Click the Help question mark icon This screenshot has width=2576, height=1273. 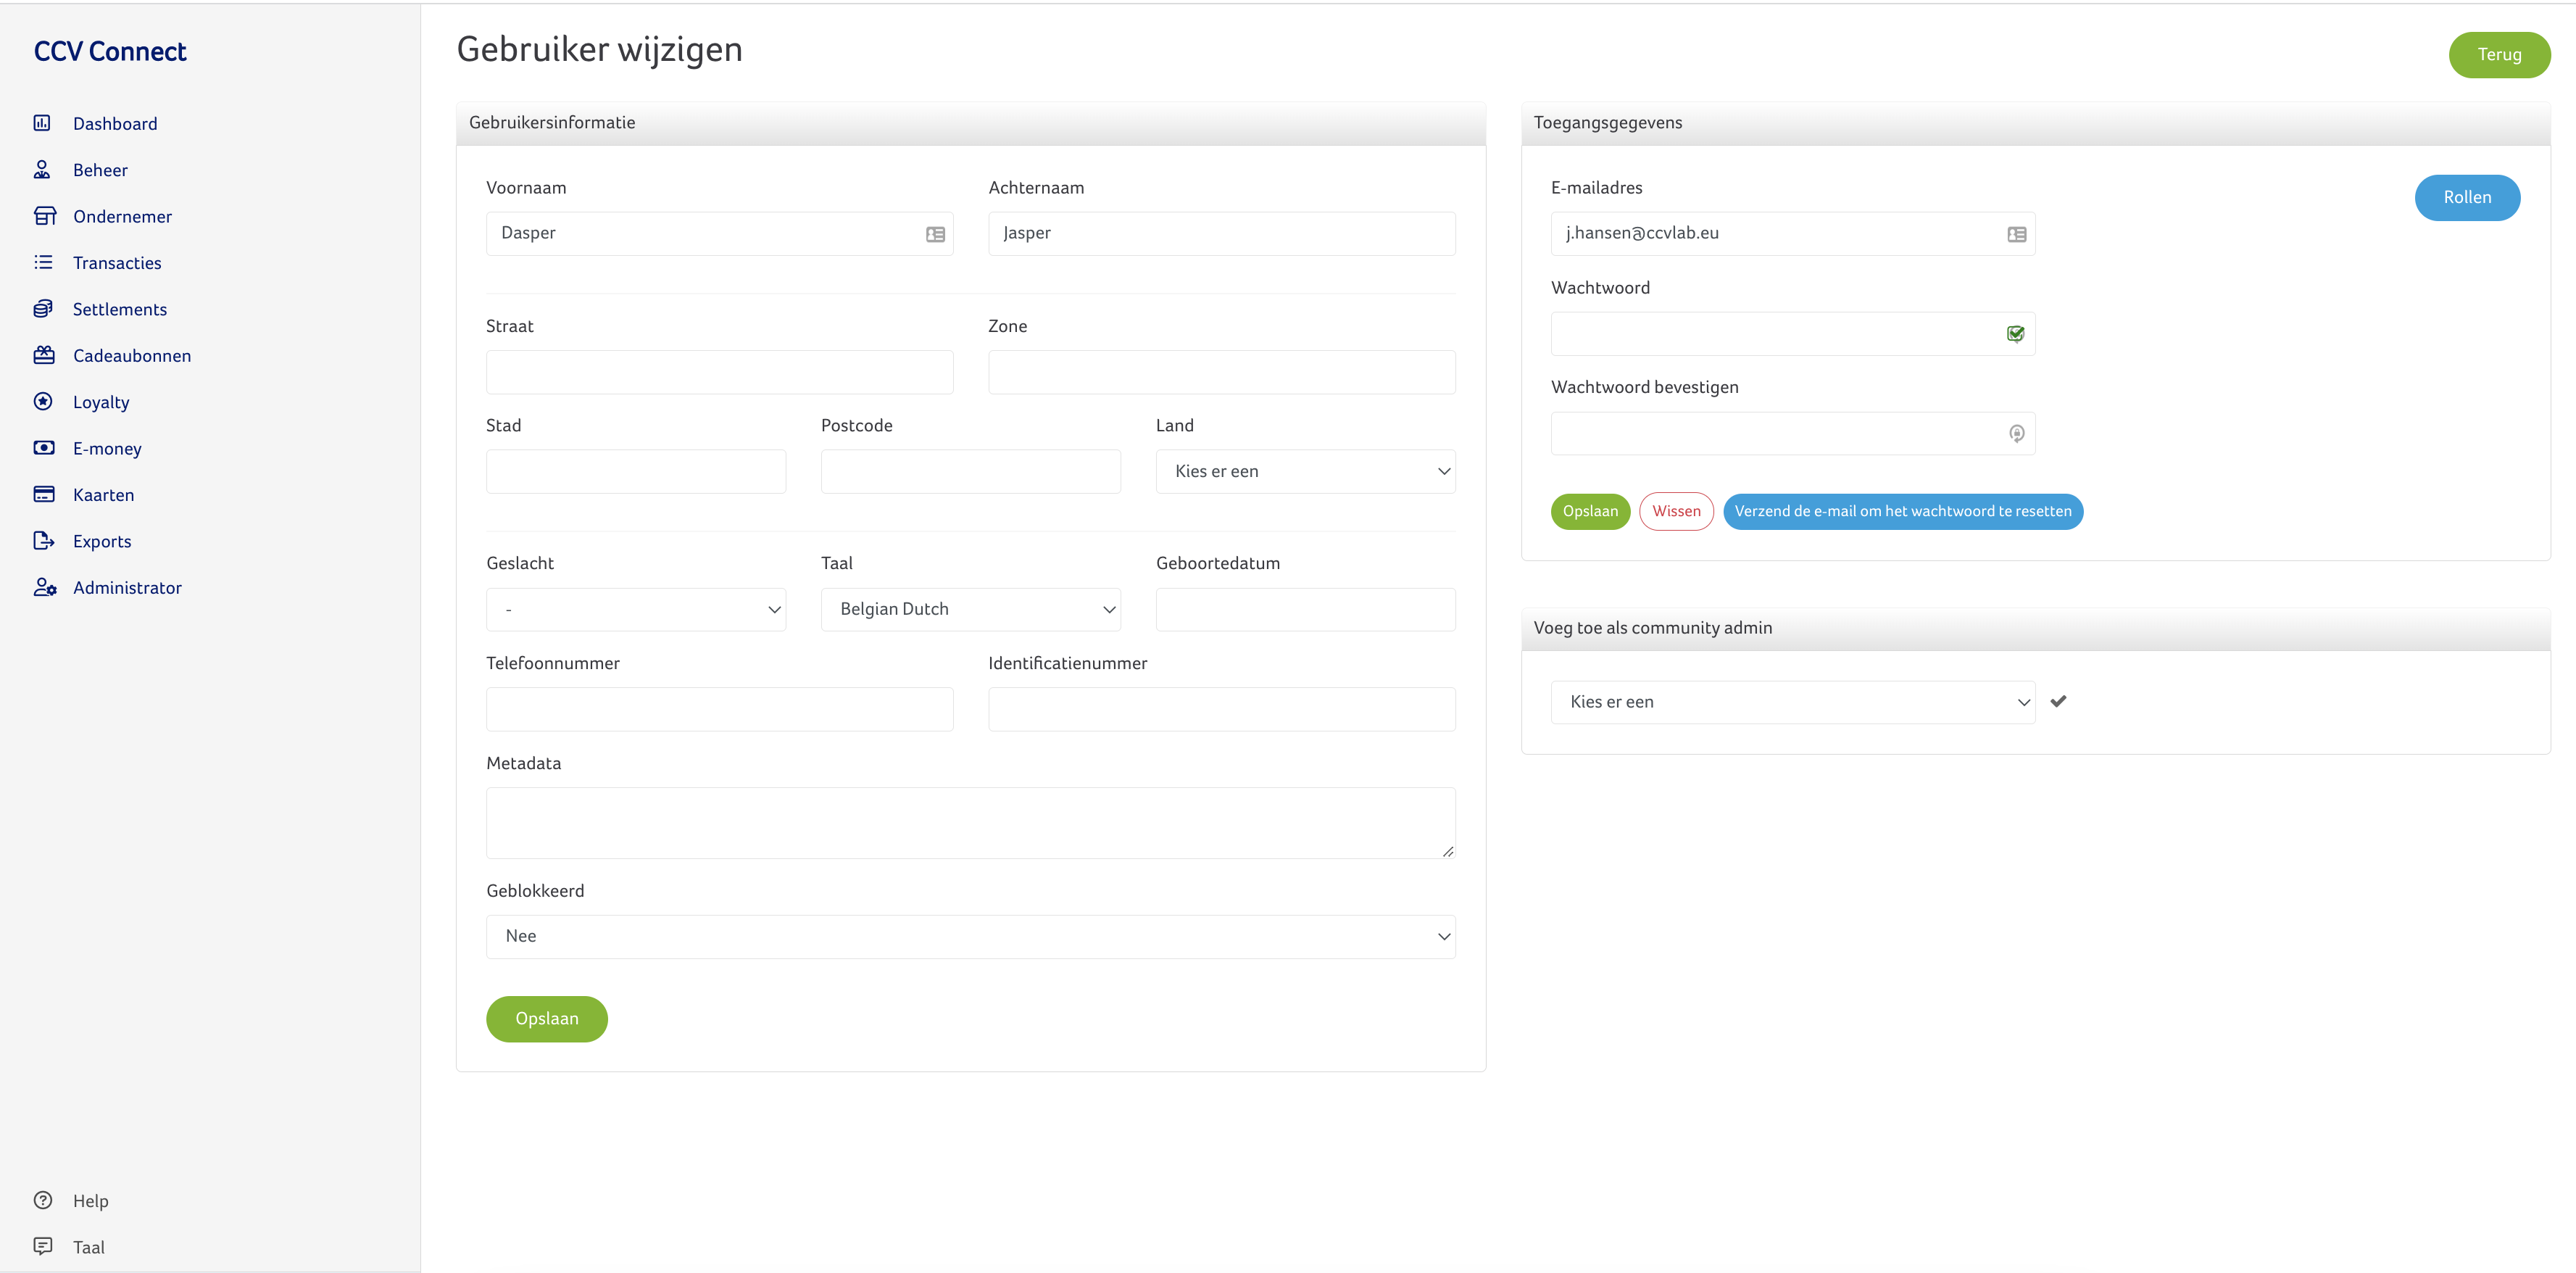[43, 1200]
